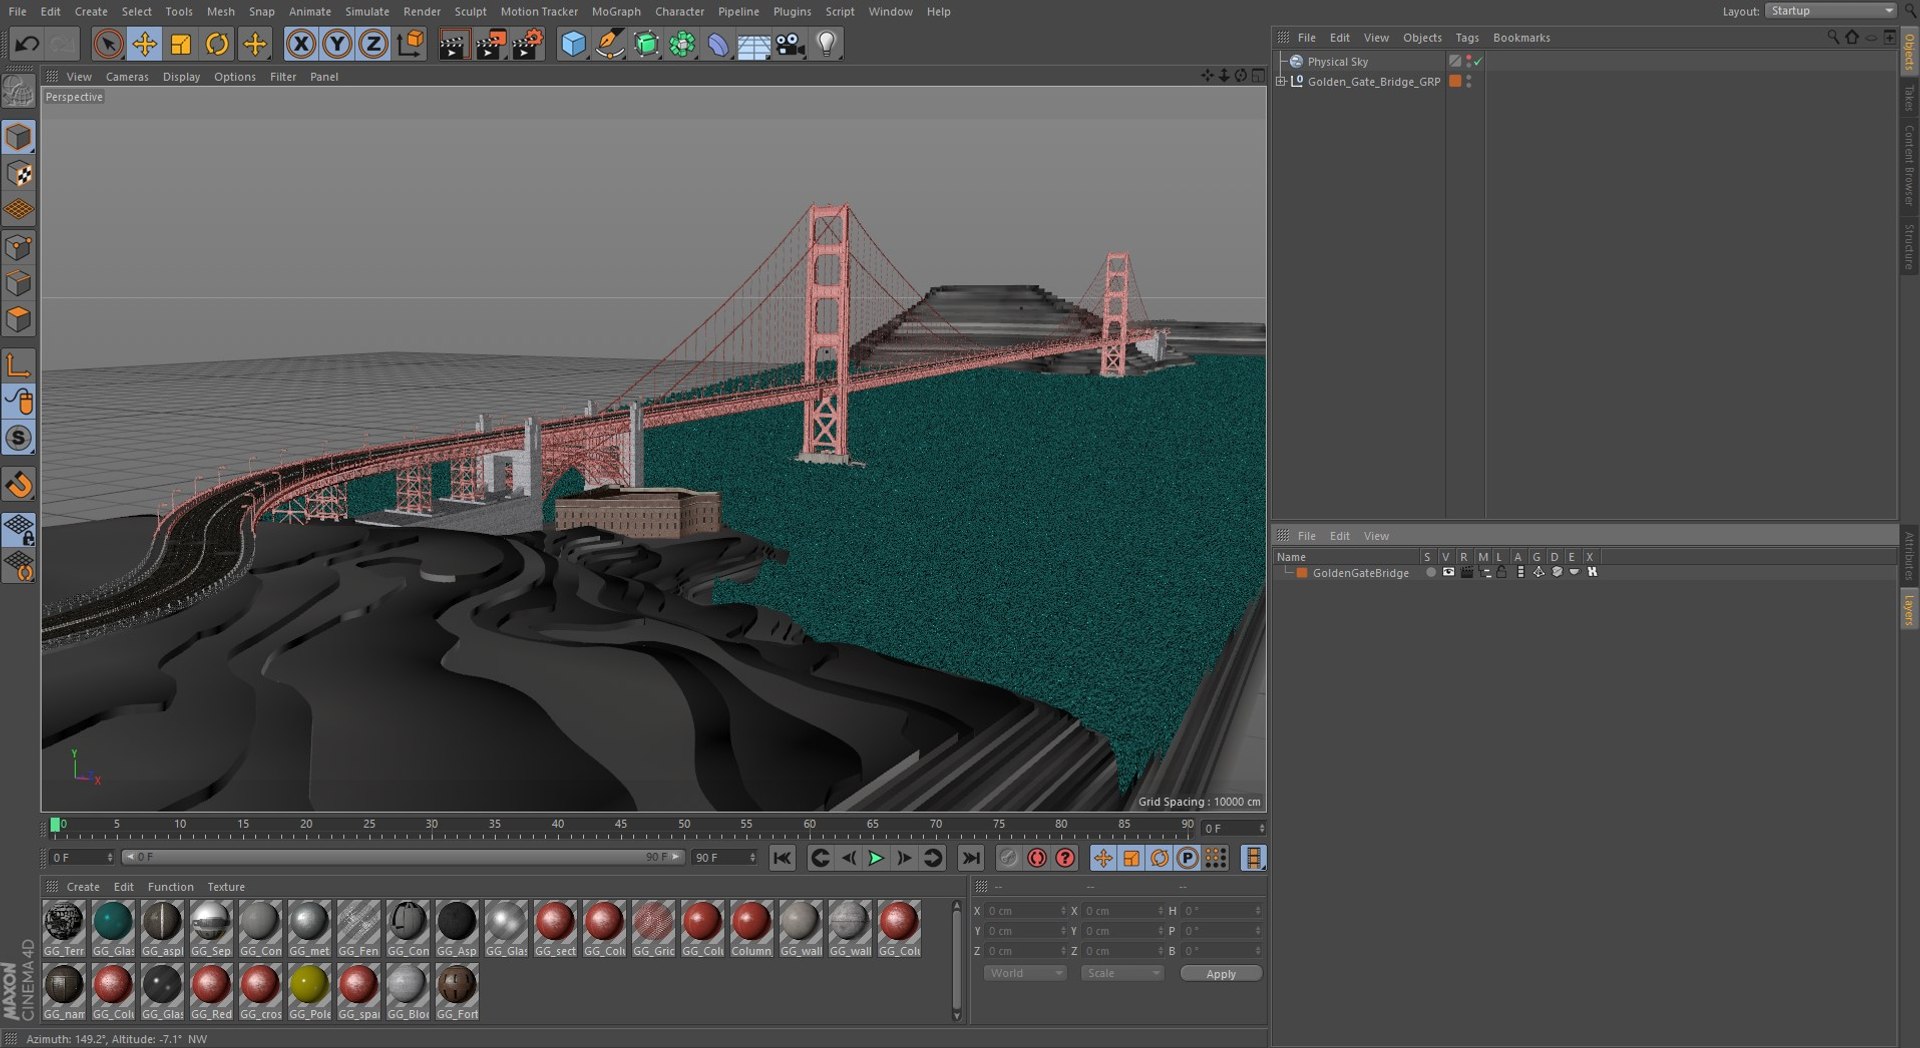Select Points mode
Viewport: 1920px width, 1048px height.
tap(19, 247)
